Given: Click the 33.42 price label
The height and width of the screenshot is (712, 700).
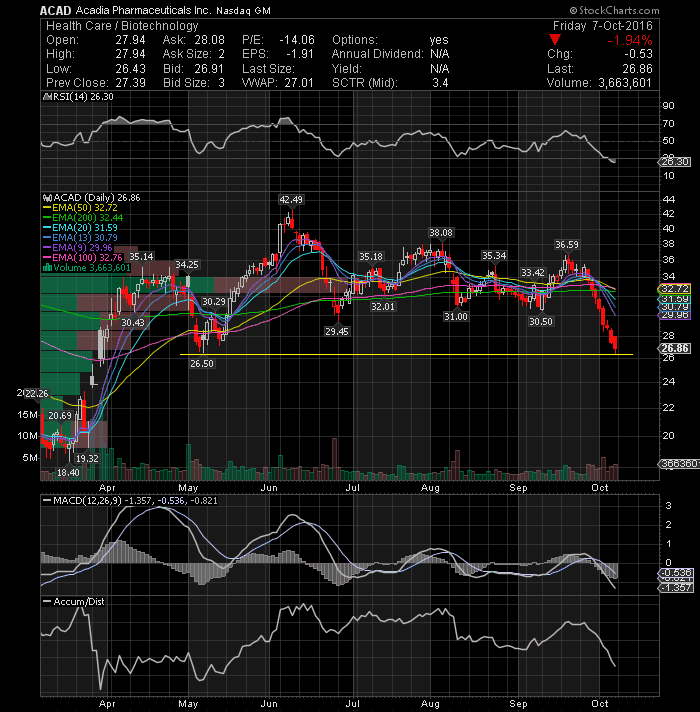Looking at the screenshot, I should coord(532,272).
